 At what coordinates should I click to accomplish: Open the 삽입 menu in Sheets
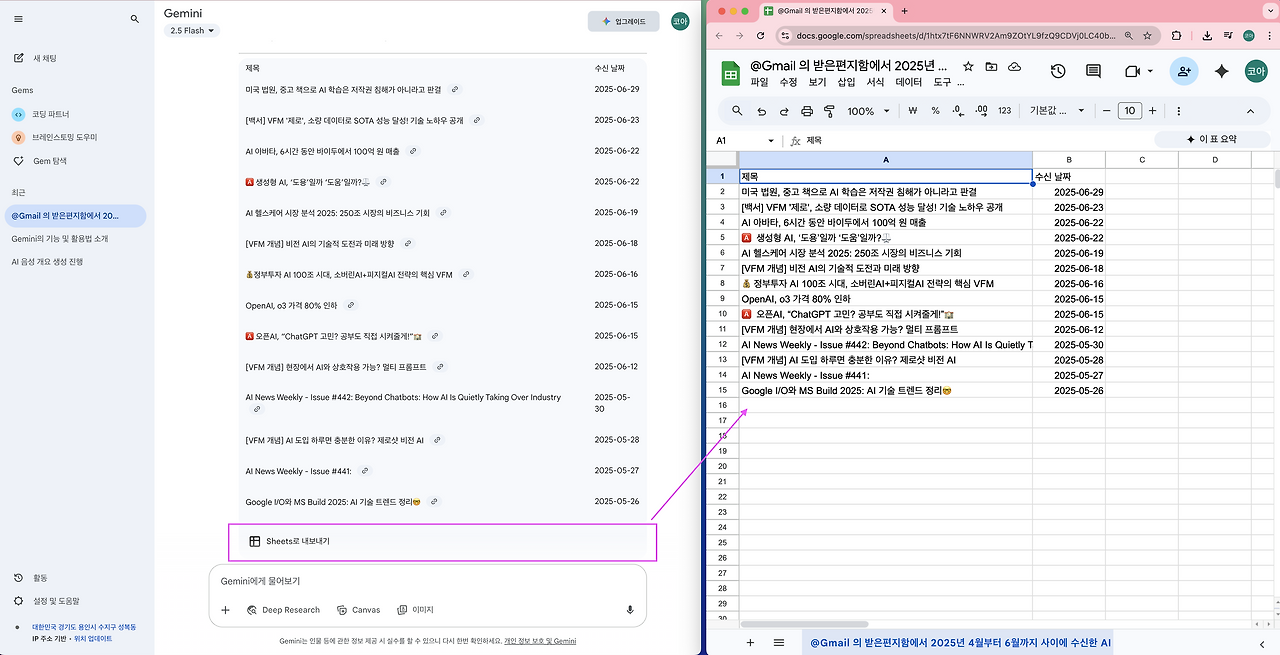846,82
